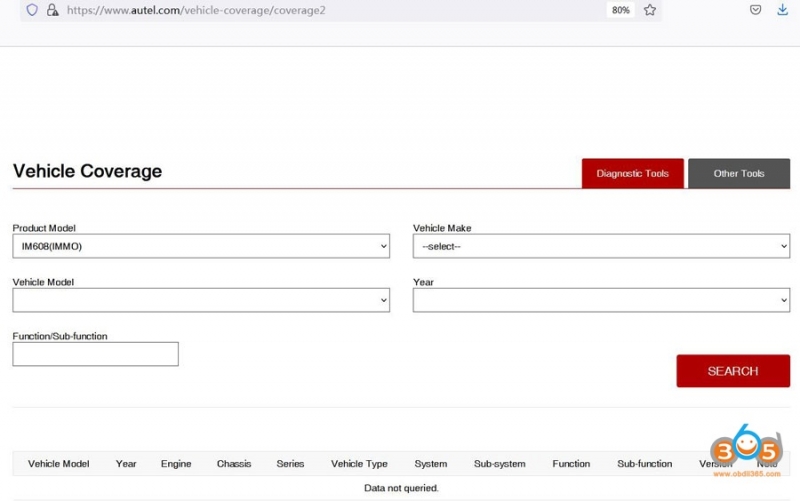
Task: Click the Vehicle Model column header
Action: [59, 464]
